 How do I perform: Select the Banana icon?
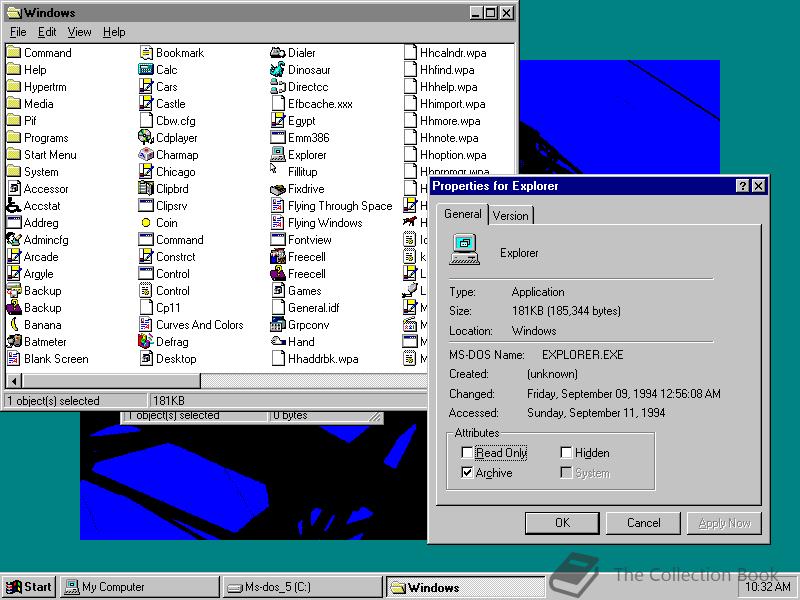pyautogui.click(x=14, y=324)
